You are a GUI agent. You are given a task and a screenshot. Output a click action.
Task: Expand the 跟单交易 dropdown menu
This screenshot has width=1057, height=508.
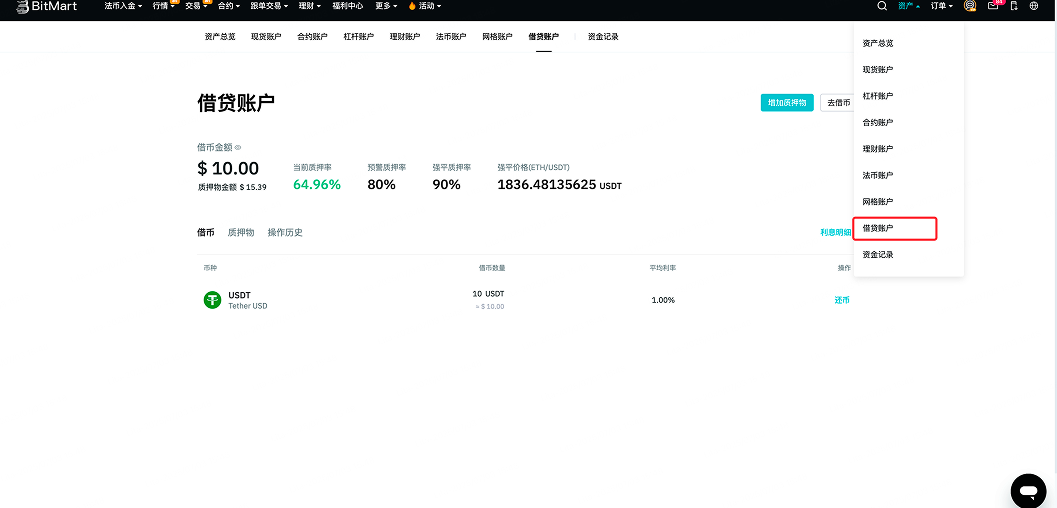click(267, 6)
